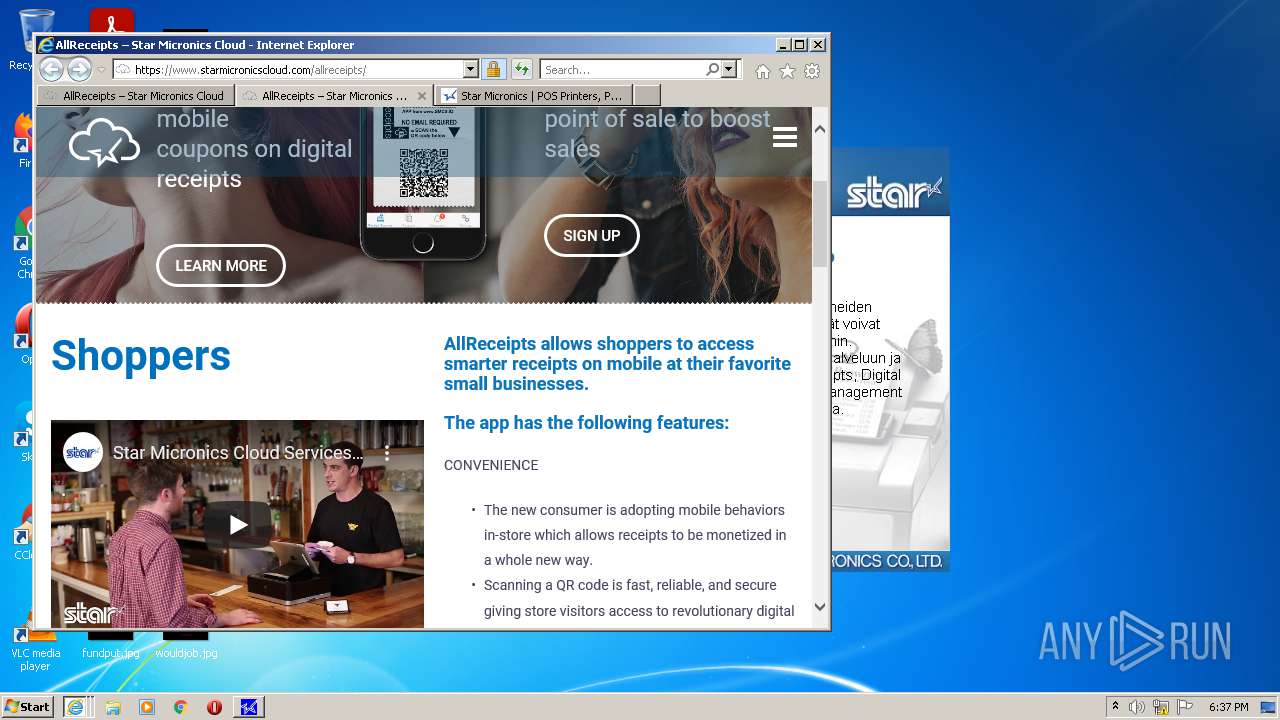Open Favorites with the star icon
This screenshot has height=720, width=1280.
787,71
